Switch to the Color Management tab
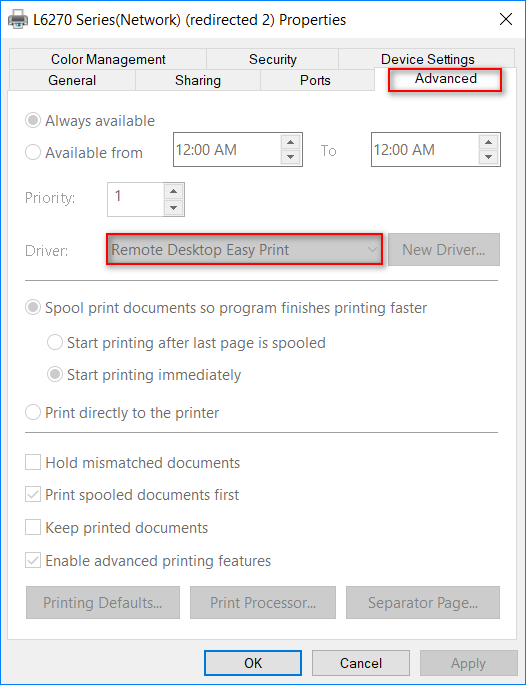The height and width of the screenshot is (685, 526). tap(108, 59)
